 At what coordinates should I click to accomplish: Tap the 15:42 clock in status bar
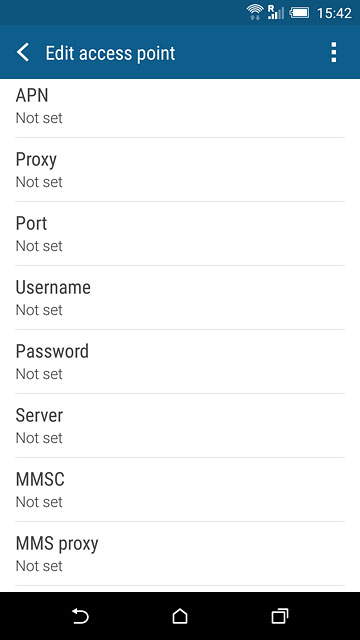pyautogui.click(x=334, y=13)
